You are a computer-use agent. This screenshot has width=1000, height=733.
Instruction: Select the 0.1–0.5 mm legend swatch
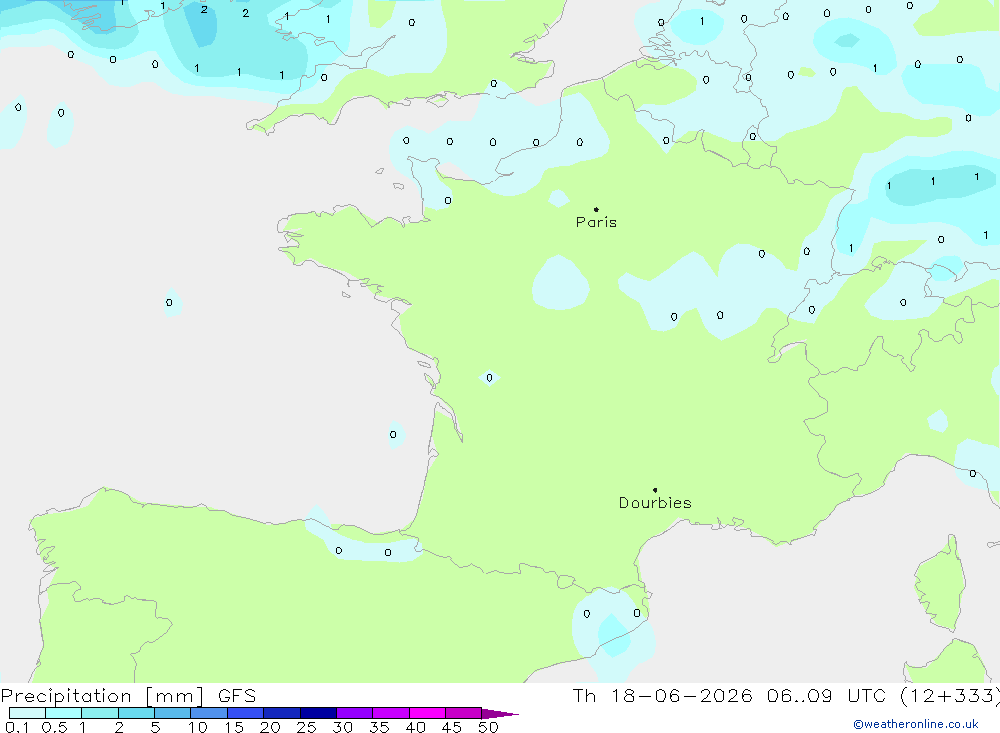click(27, 713)
